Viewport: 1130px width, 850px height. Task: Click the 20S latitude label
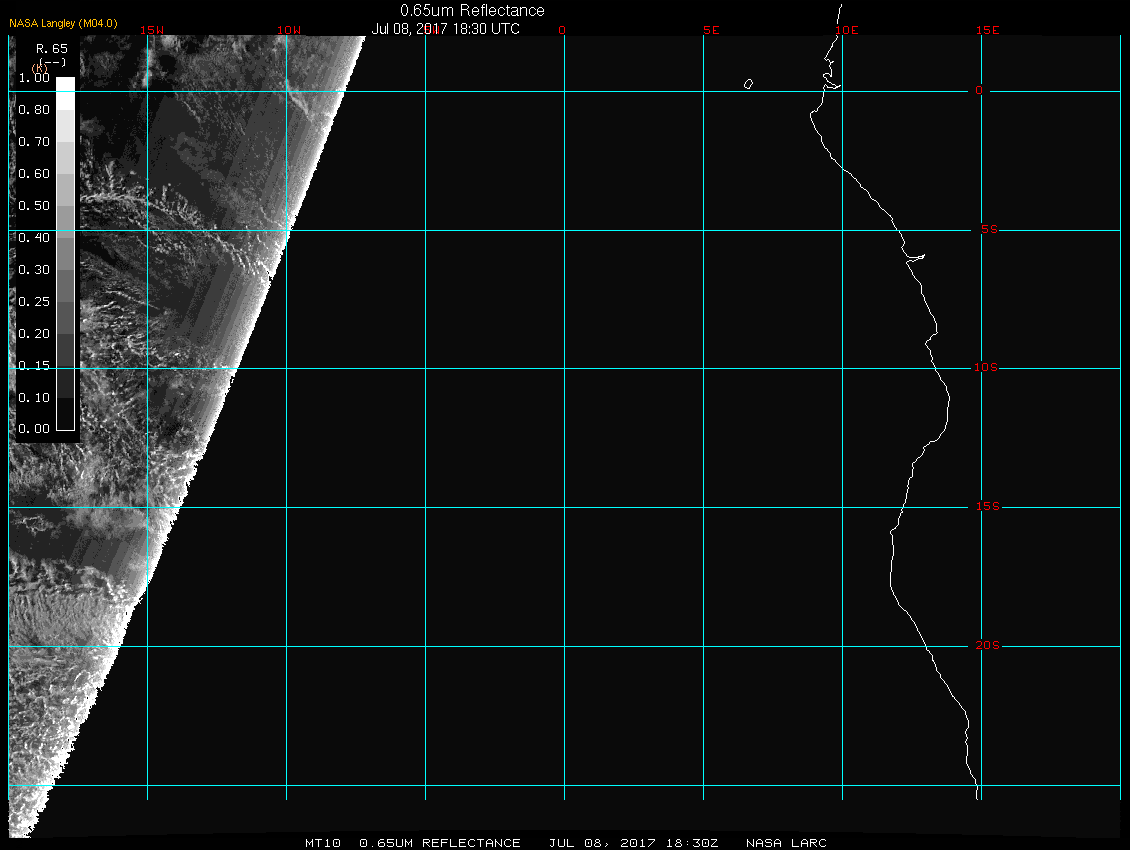[x=986, y=646]
